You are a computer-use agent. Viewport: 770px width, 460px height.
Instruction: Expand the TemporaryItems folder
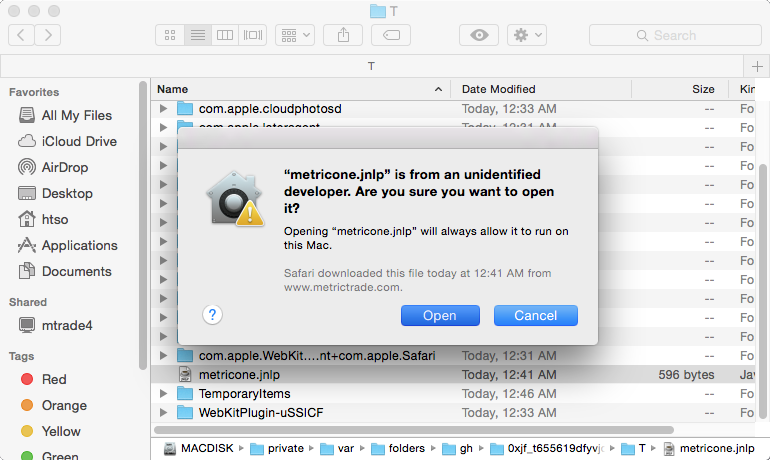pyautogui.click(x=164, y=394)
